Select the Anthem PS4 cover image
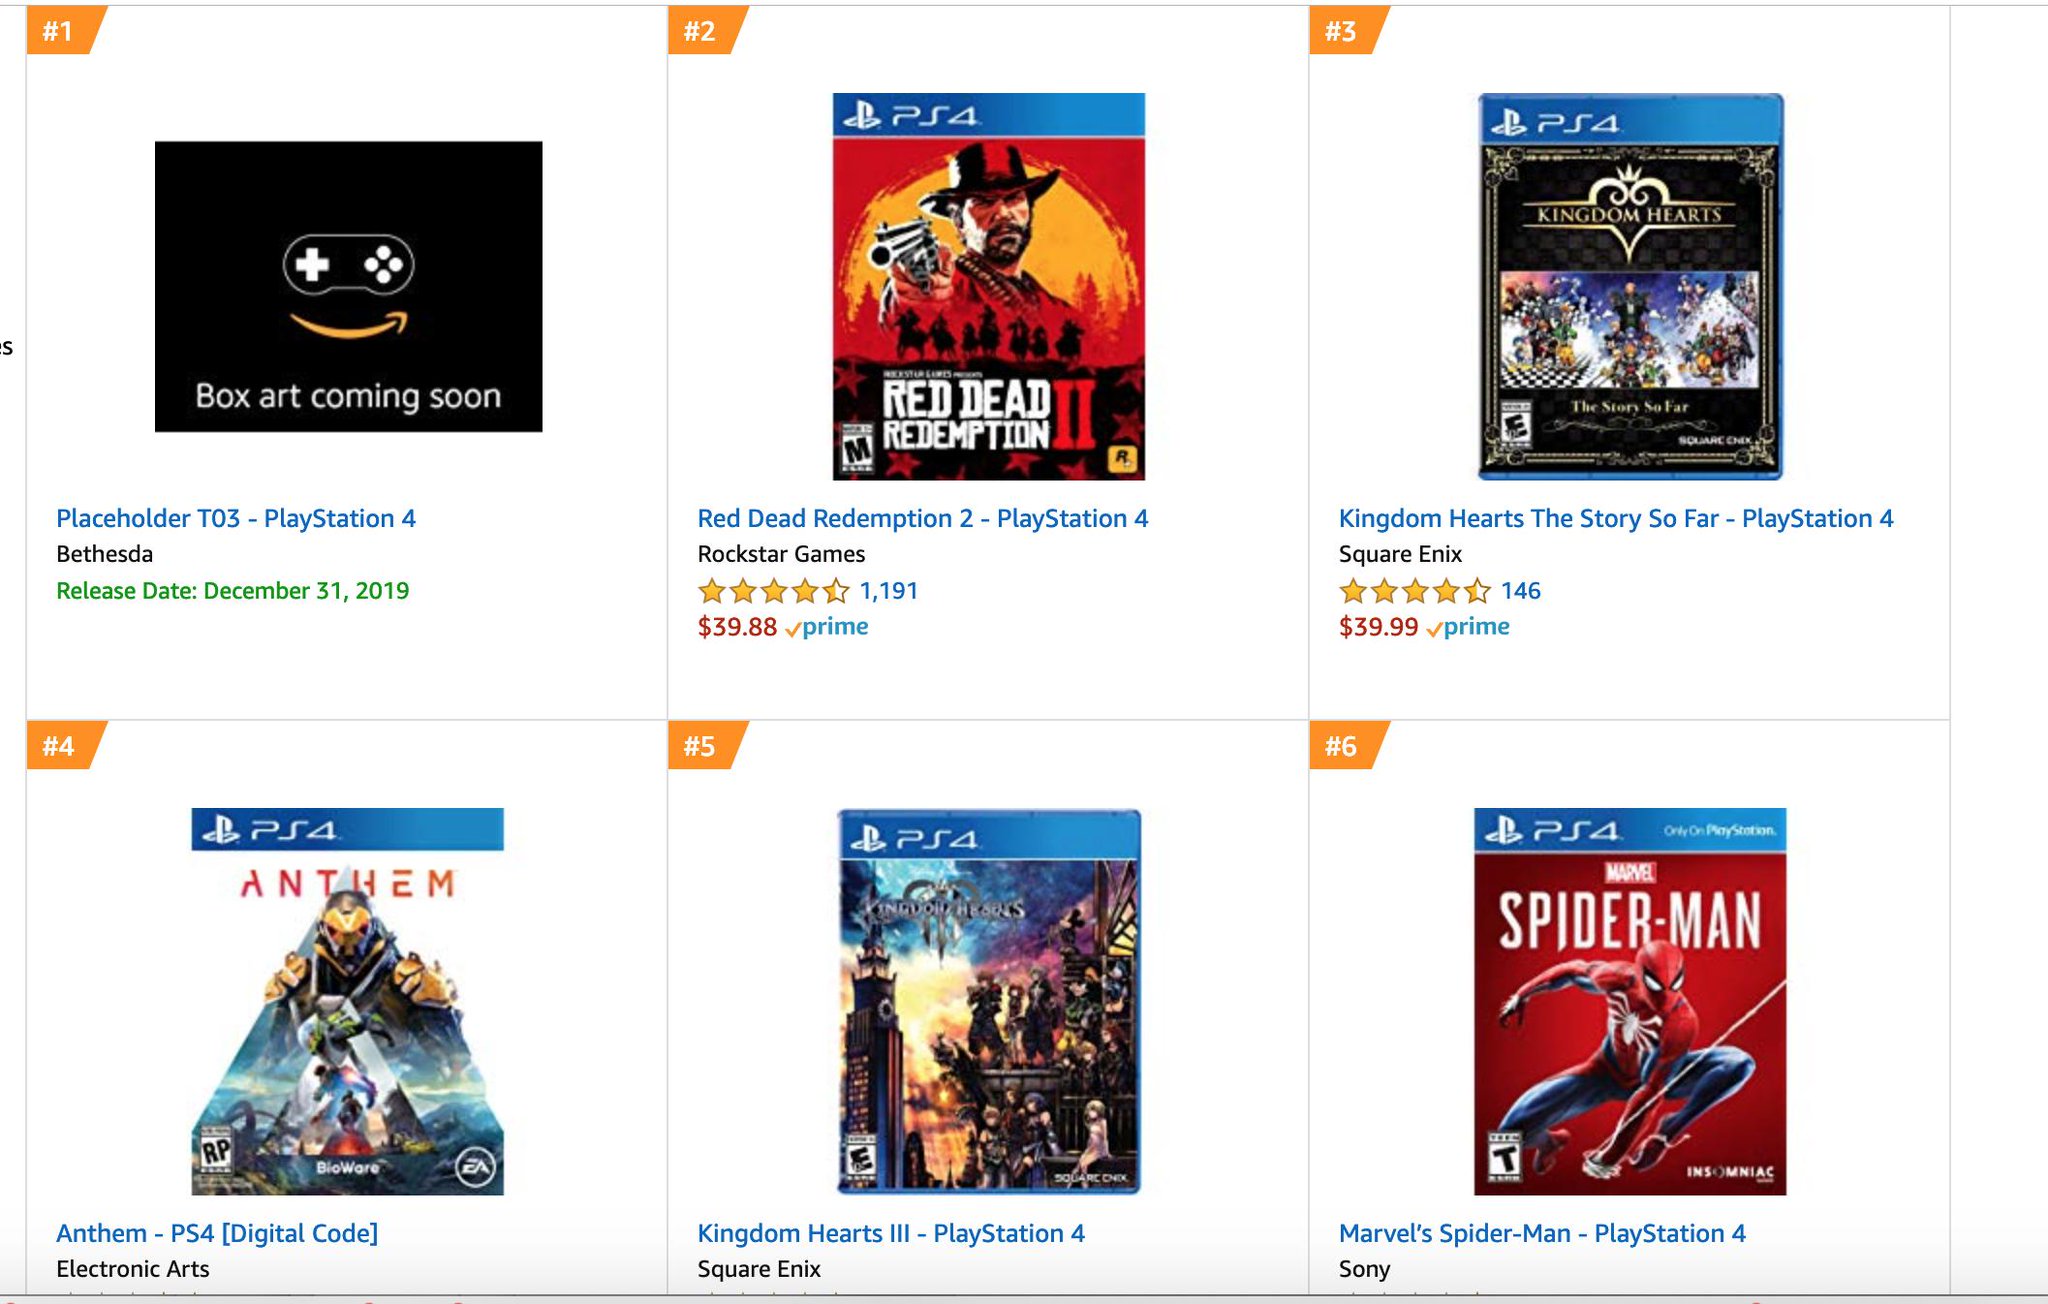Viewport: 2048px width, 1304px height. [x=347, y=1001]
